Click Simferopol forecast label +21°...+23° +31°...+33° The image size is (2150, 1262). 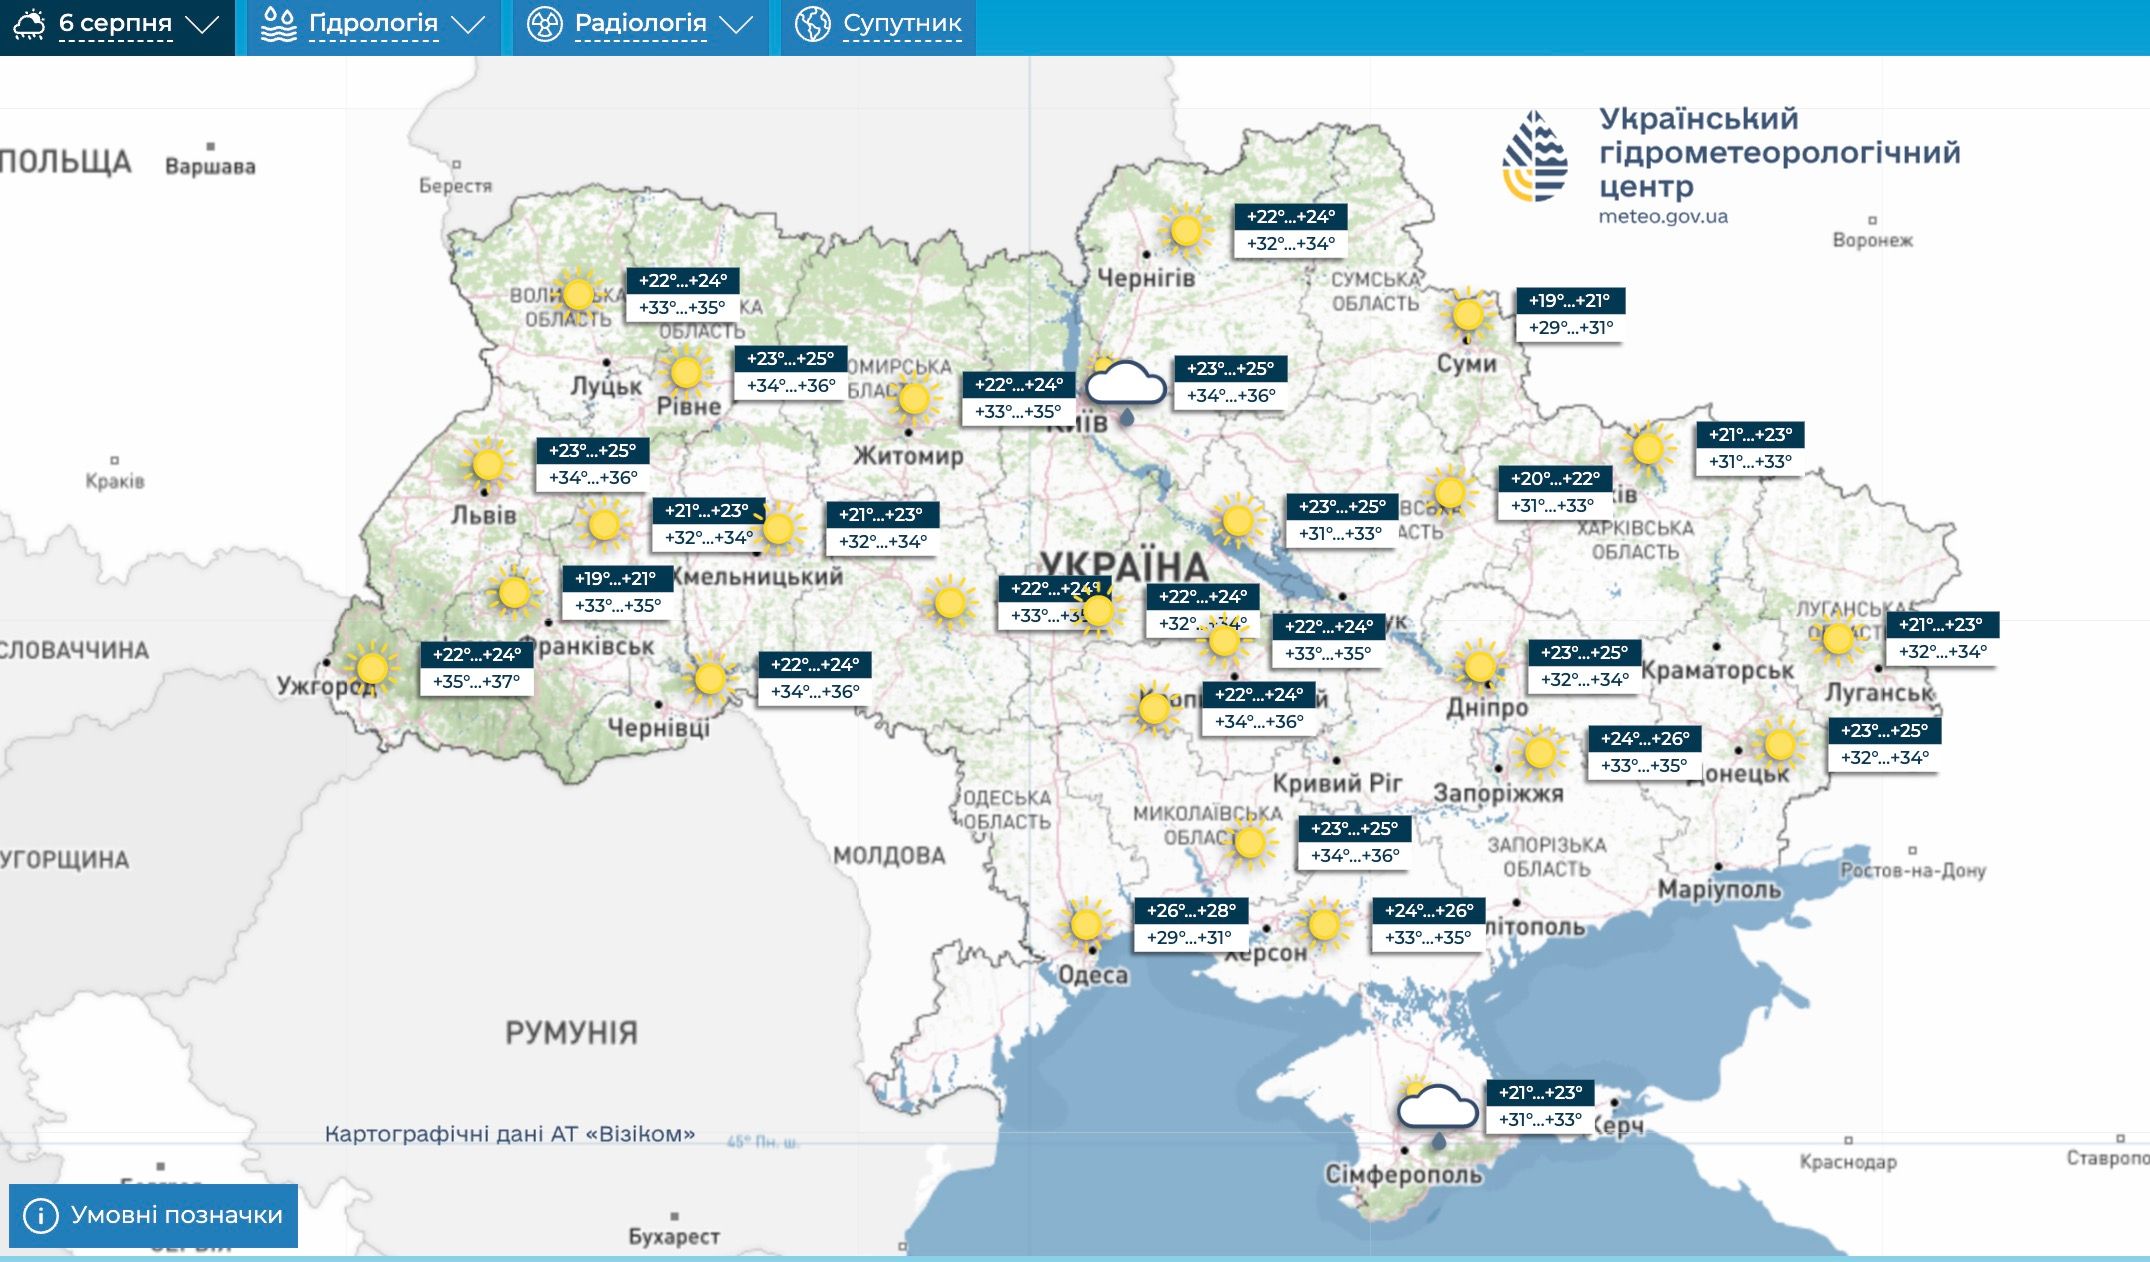pyautogui.click(x=1540, y=1106)
